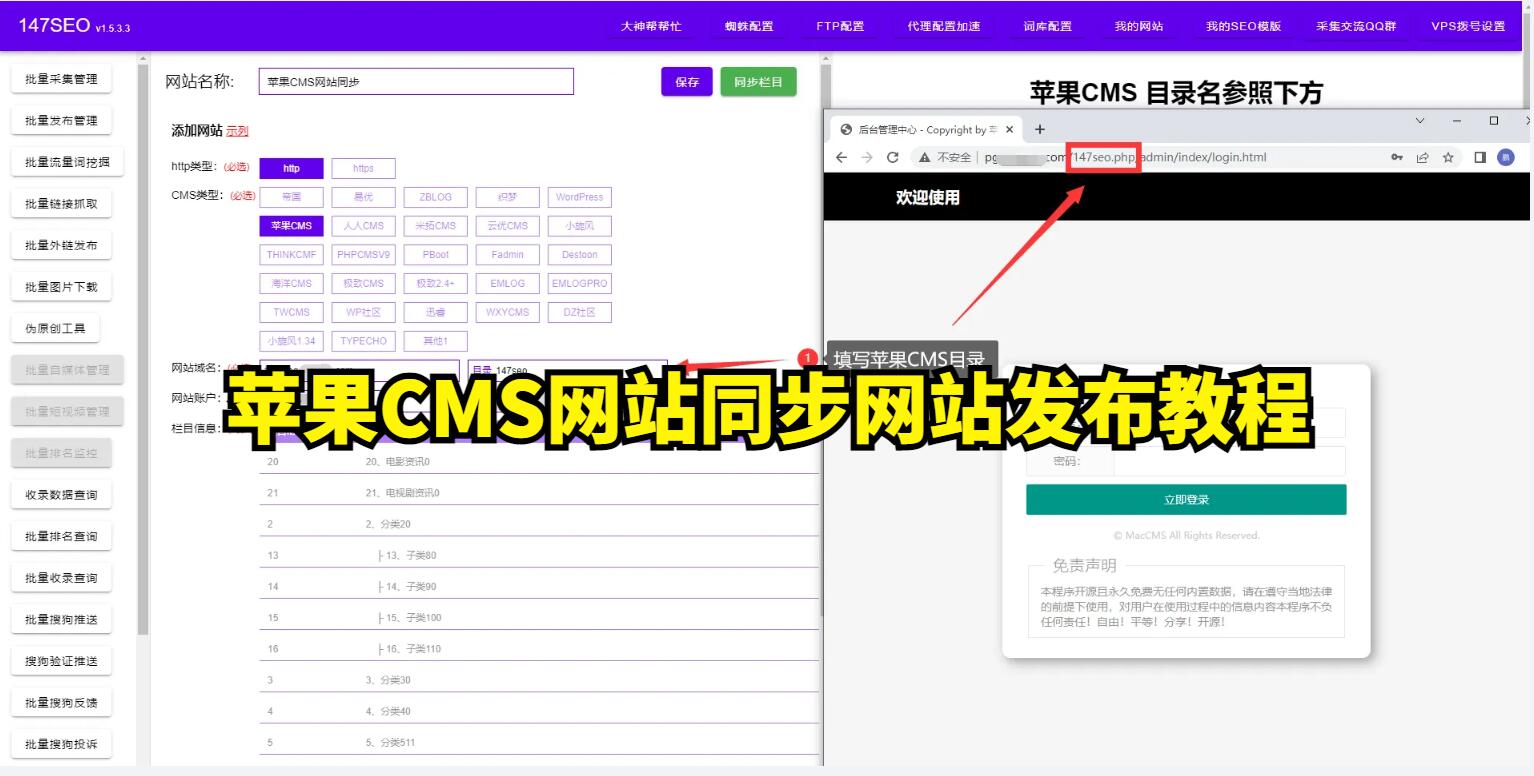Viewport: 1534px width, 776px height.
Task: Open 收录数据查询 in the sidebar
Action: (x=61, y=495)
